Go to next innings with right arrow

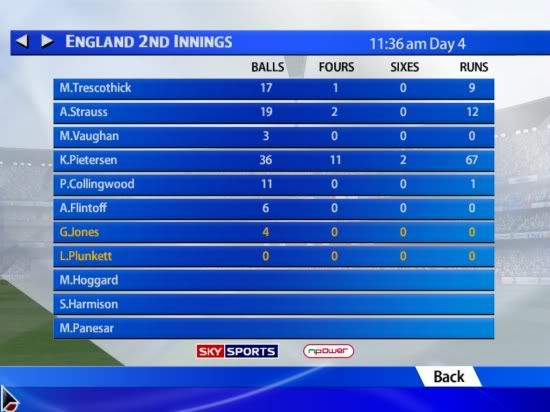click(x=47, y=41)
